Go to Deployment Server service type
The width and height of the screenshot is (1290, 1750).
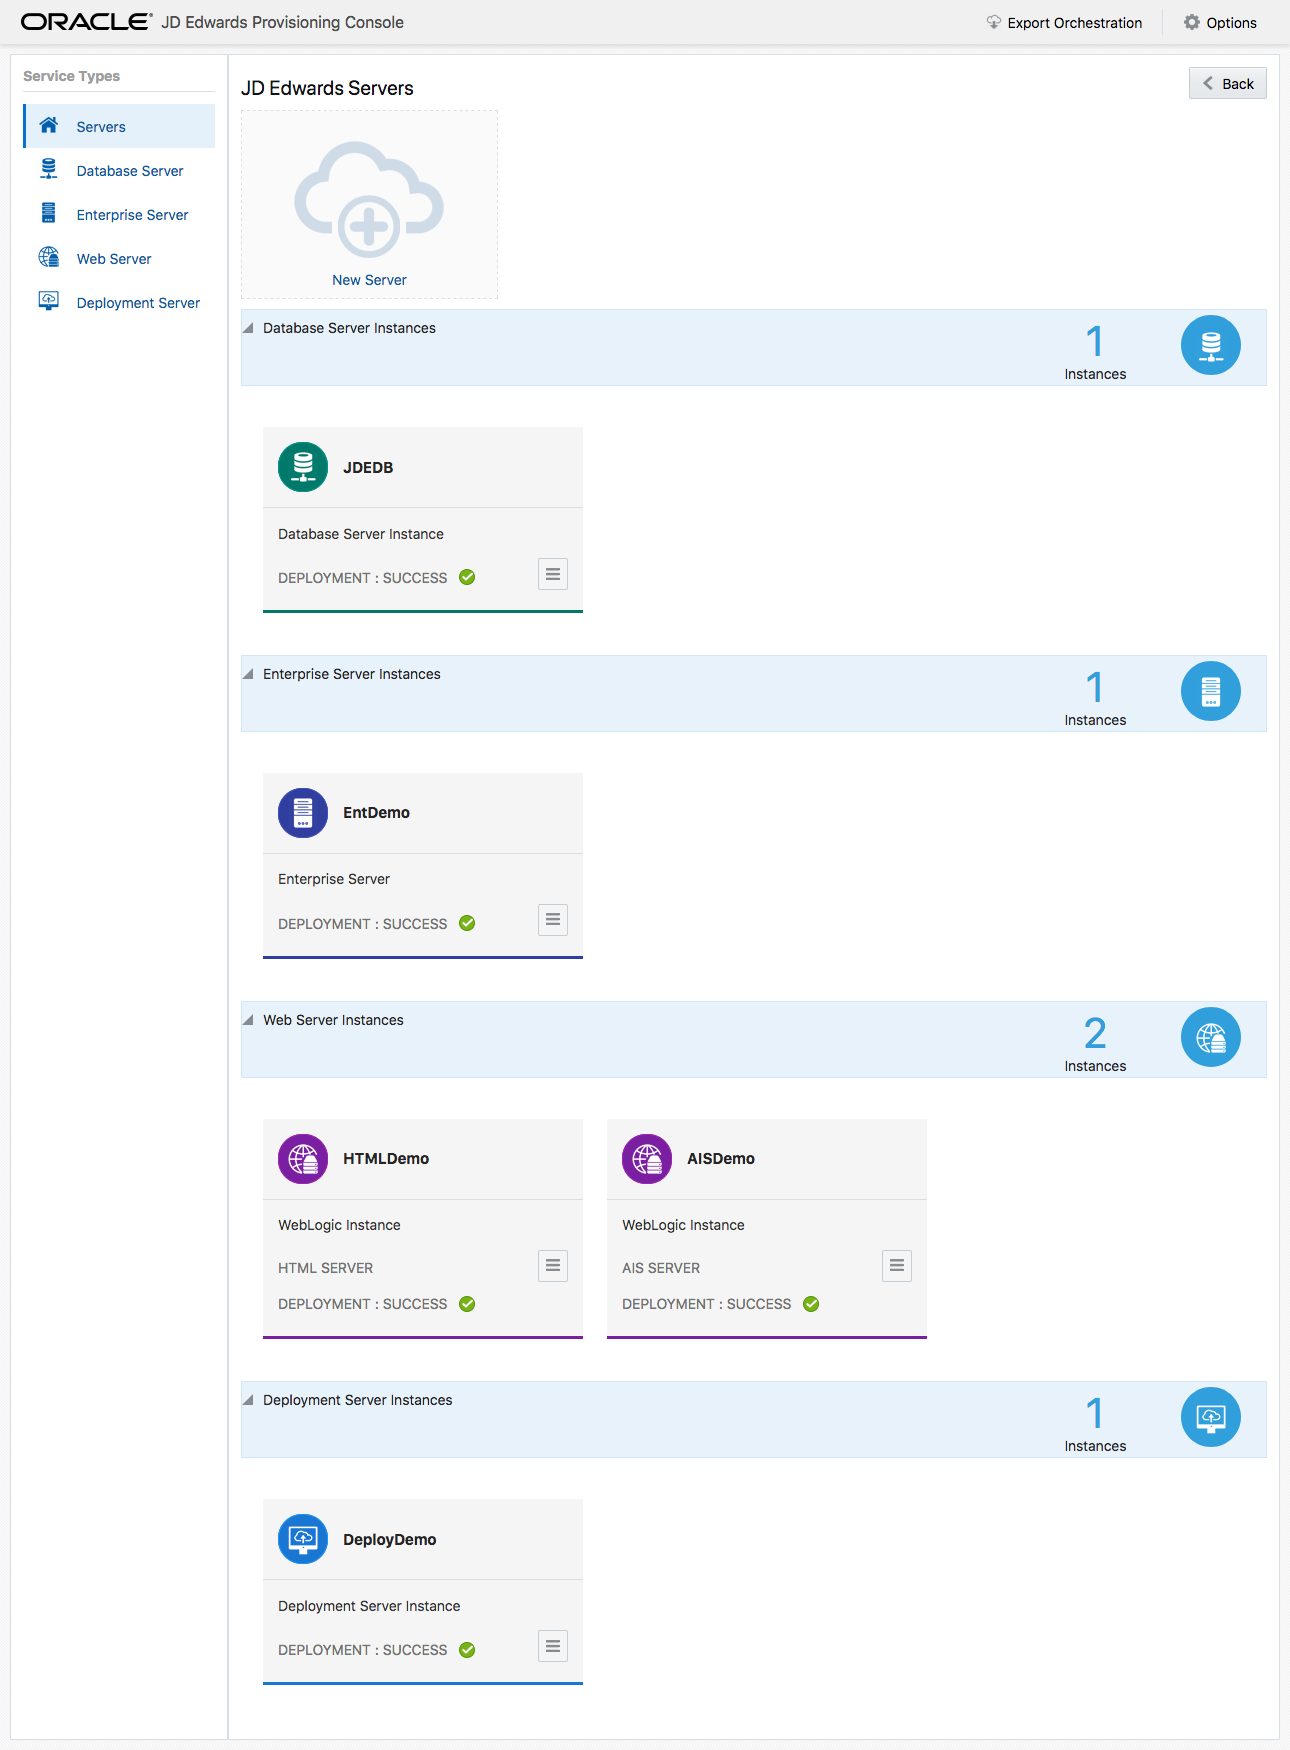pyautogui.click(x=138, y=303)
